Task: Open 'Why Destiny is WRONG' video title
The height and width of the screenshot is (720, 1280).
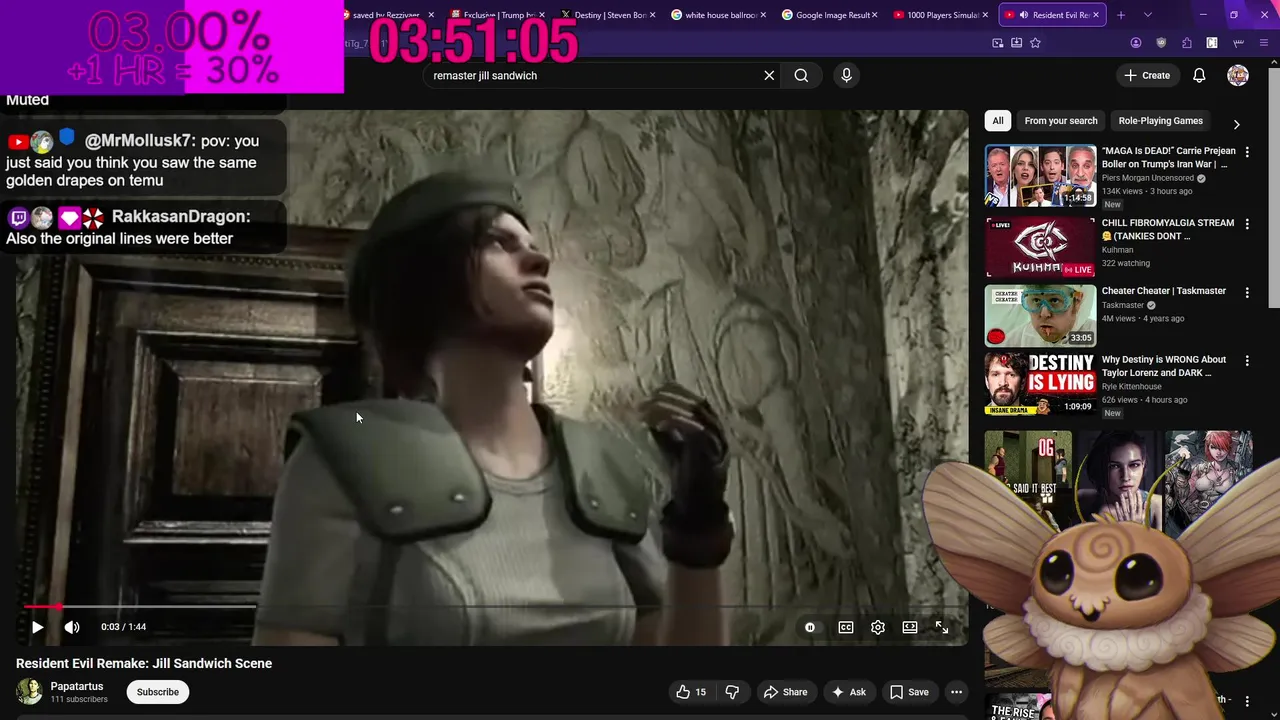Action: click(1164, 366)
